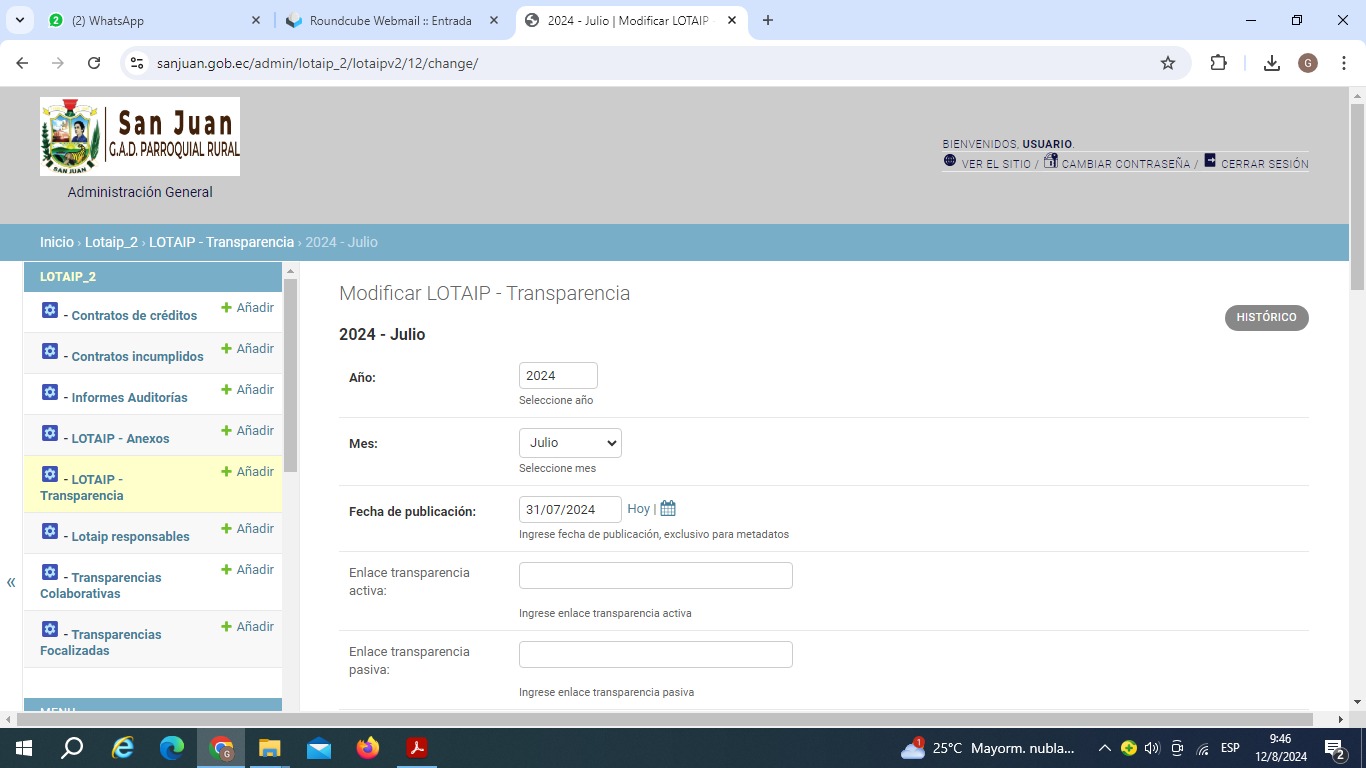
Task: Open the Mes dropdown showing Julio
Action: coord(570,443)
